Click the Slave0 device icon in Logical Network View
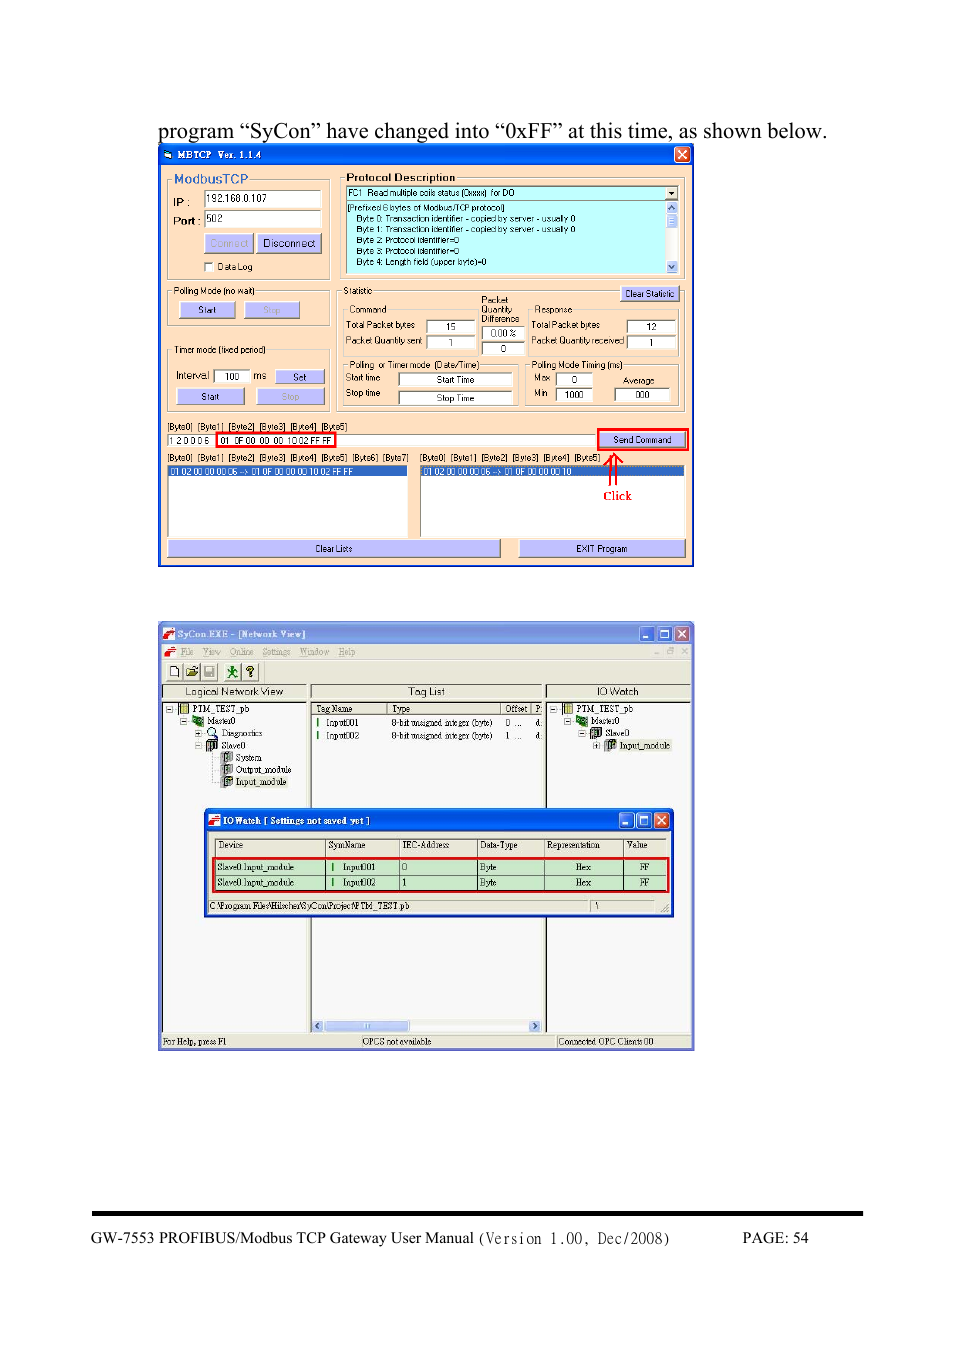954x1350 pixels. tap(212, 746)
